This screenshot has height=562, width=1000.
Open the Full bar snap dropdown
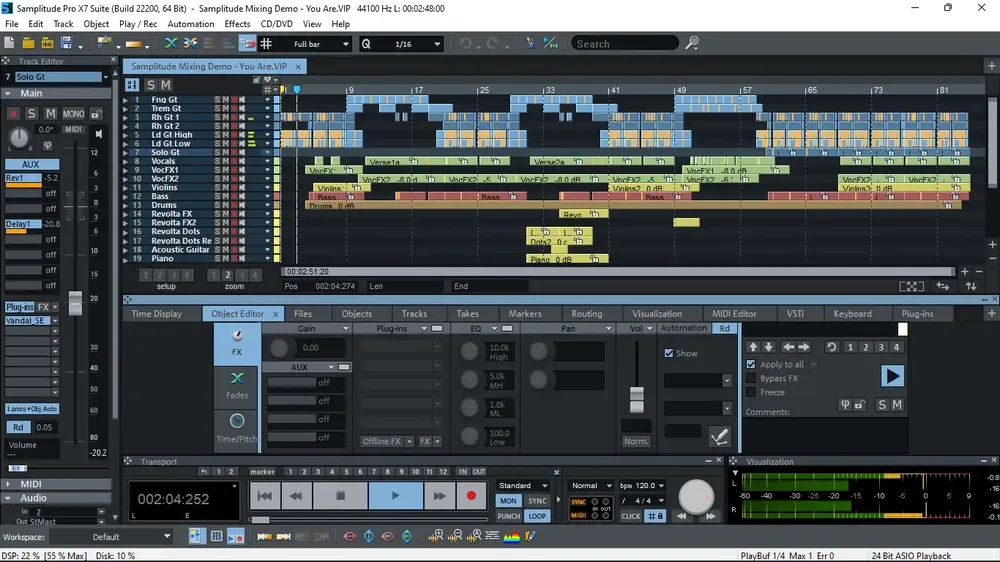coord(319,44)
